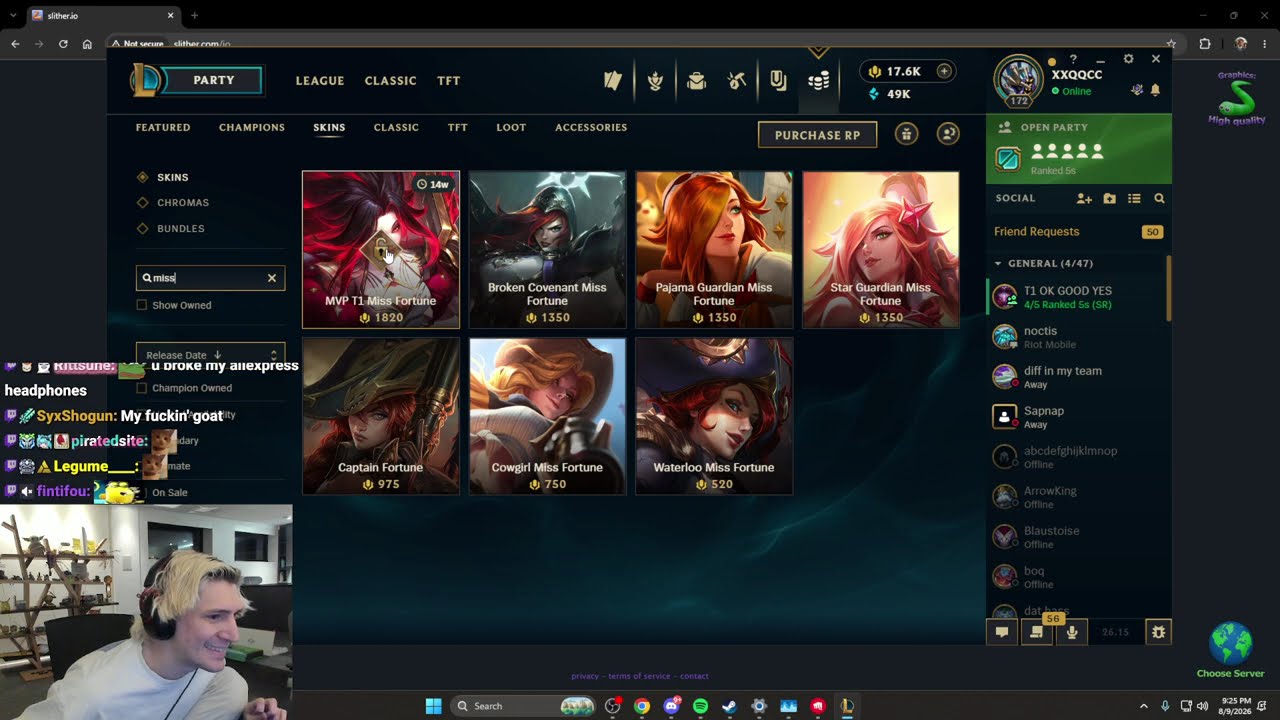Open Broken Covenant Miss Fortune skin card
1280x720 pixels.
pos(547,250)
